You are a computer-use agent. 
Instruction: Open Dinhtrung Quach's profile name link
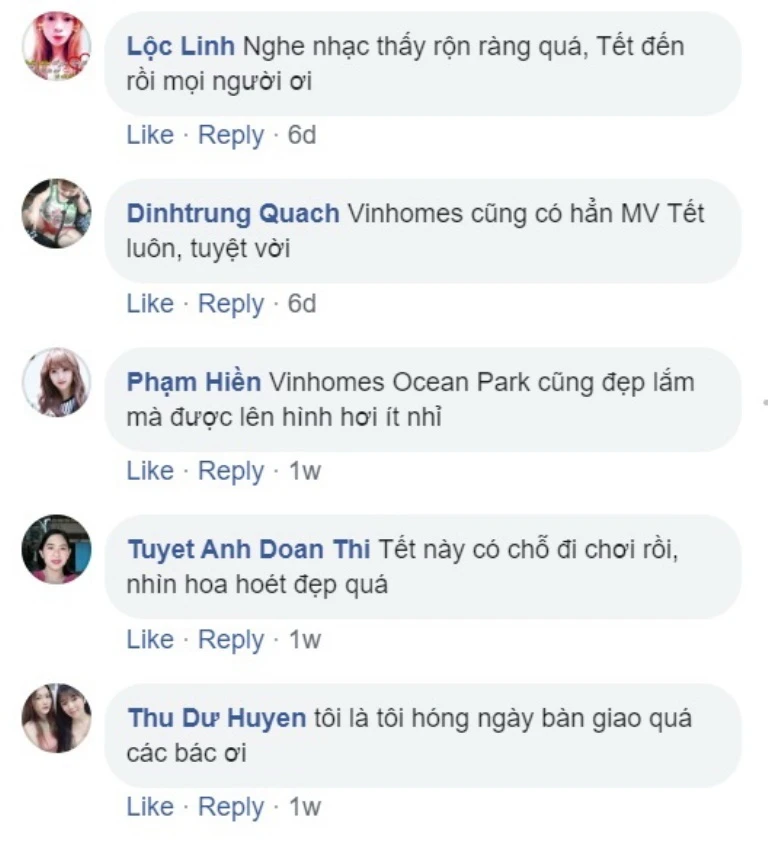[x=233, y=214]
